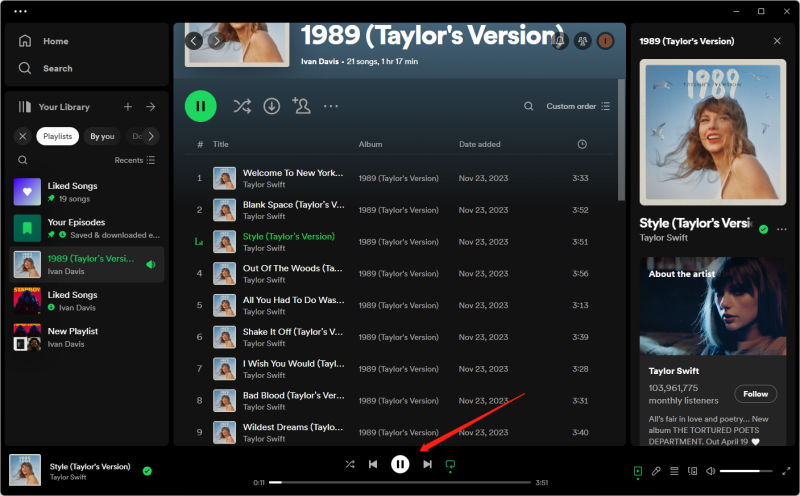Skip to the previous track

point(373,464)
